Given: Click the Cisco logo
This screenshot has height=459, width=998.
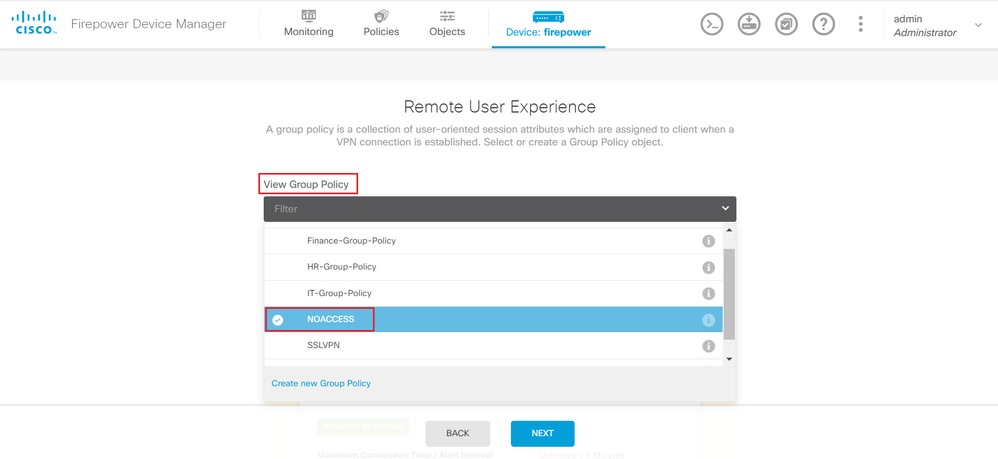Looking at the screenshot, I should [35, 24].
